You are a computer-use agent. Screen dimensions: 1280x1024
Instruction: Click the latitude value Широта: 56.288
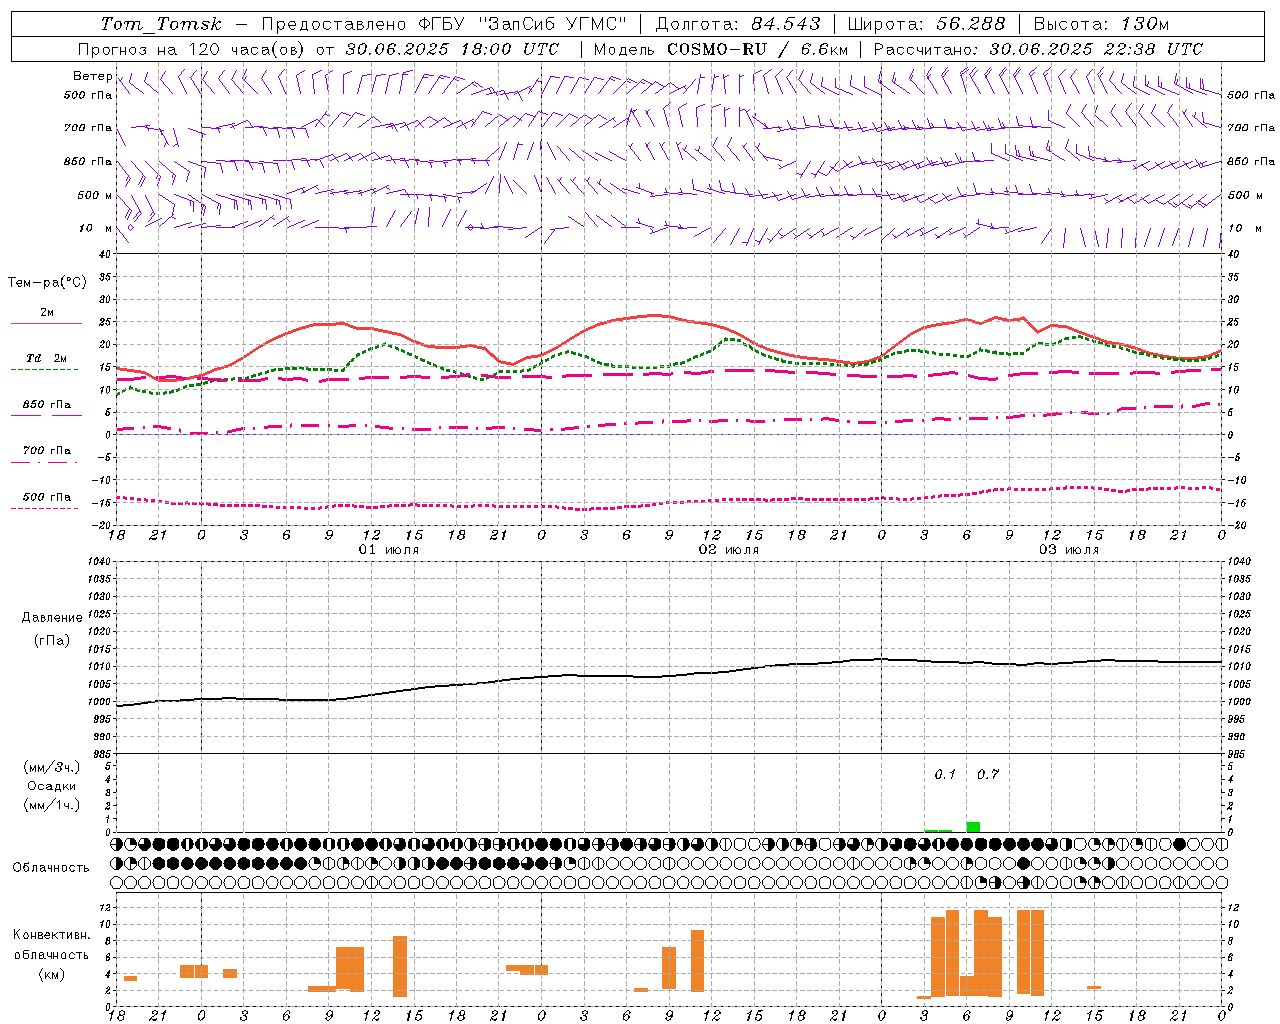927,24
